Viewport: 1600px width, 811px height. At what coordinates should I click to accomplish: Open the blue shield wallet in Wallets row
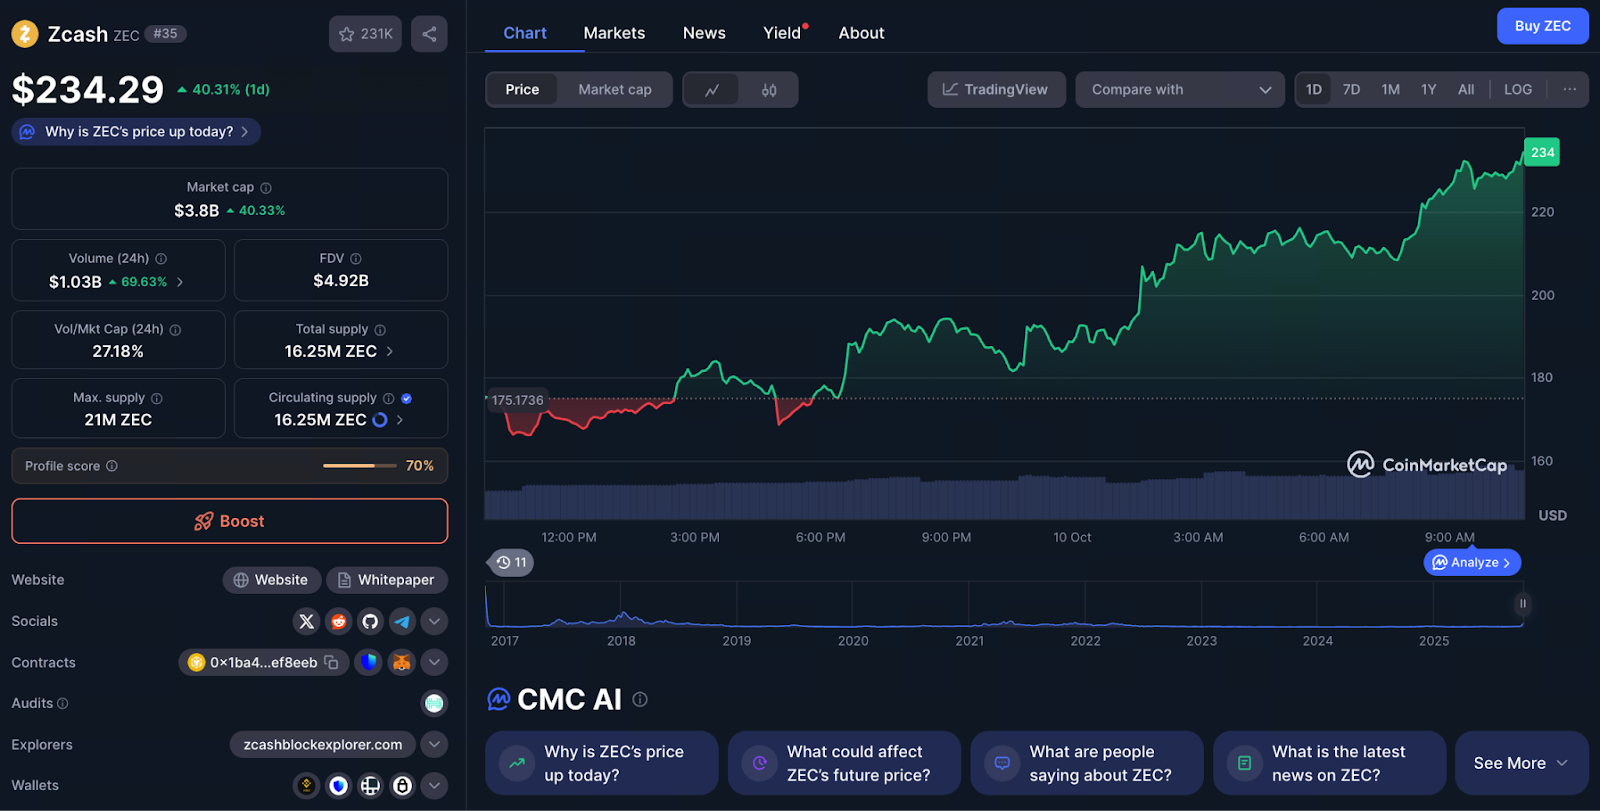[x=339, y=786]
